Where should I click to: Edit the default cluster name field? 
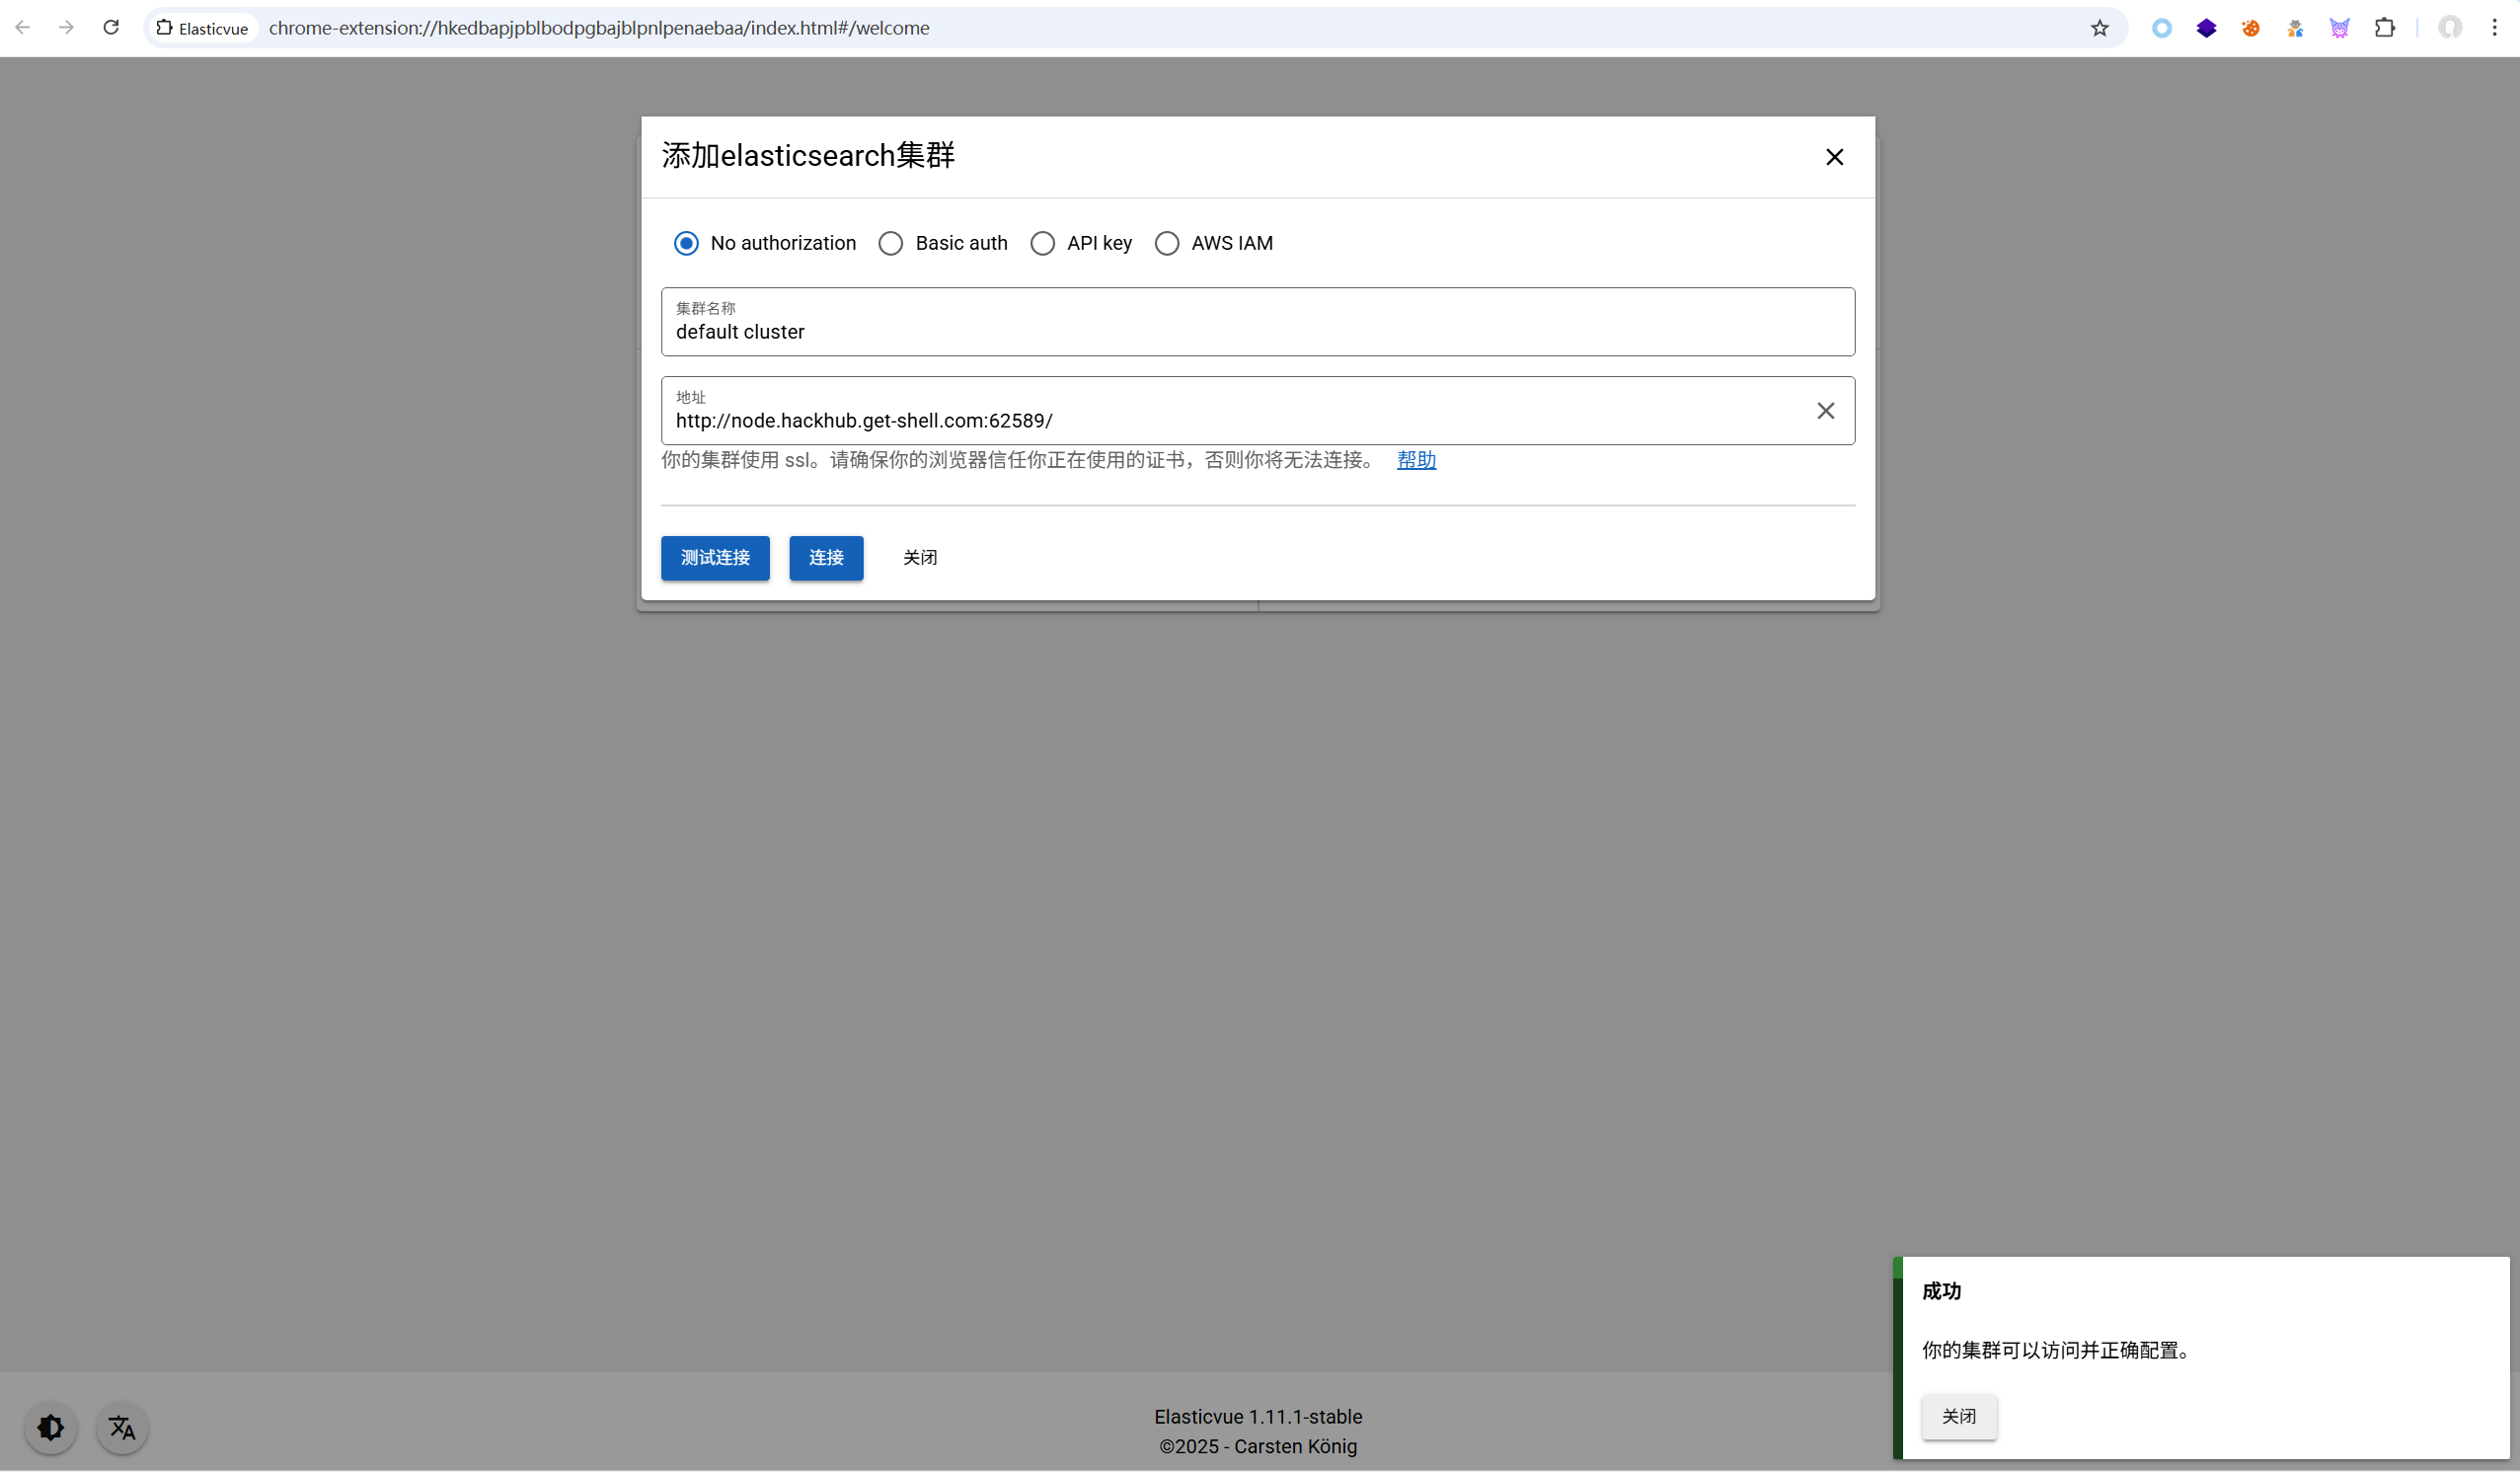(1000, 331)
